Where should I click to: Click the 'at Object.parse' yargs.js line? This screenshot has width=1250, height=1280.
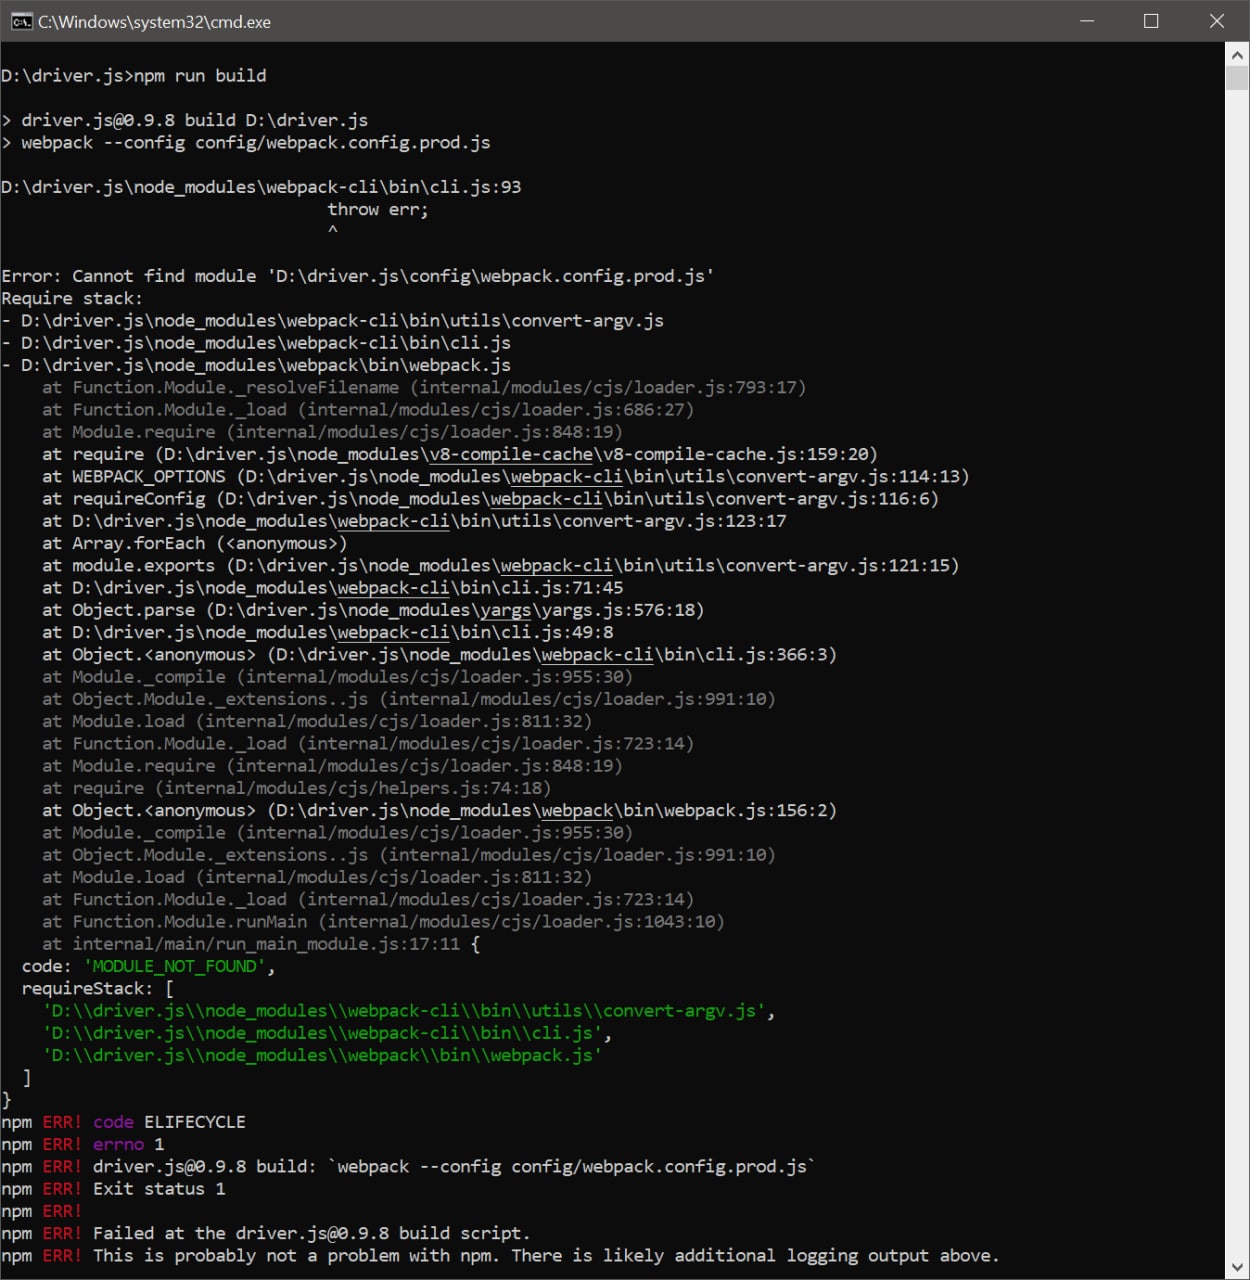[373, 610]
